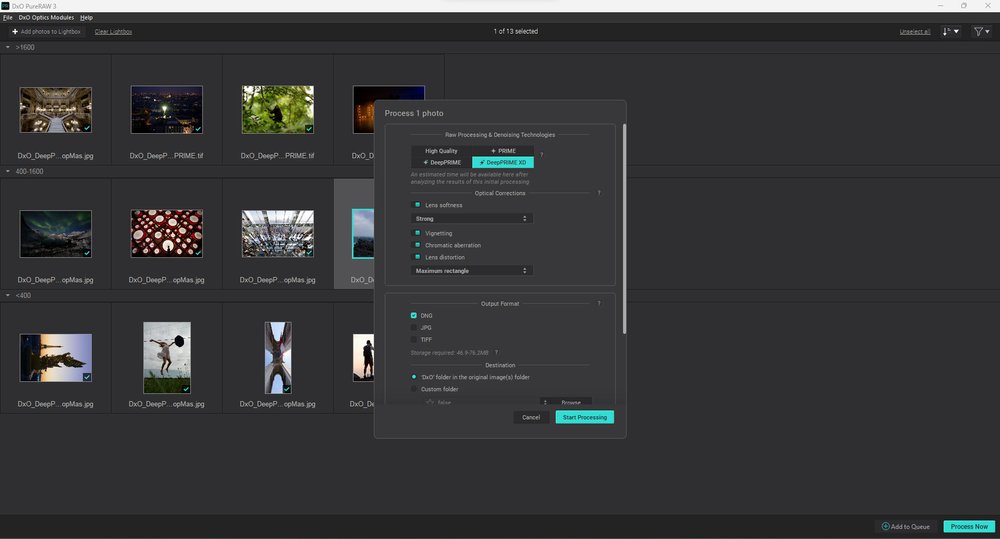
Task: Click the plus icon for Add photos to Lightbox
Action: [x=15, y=31]
